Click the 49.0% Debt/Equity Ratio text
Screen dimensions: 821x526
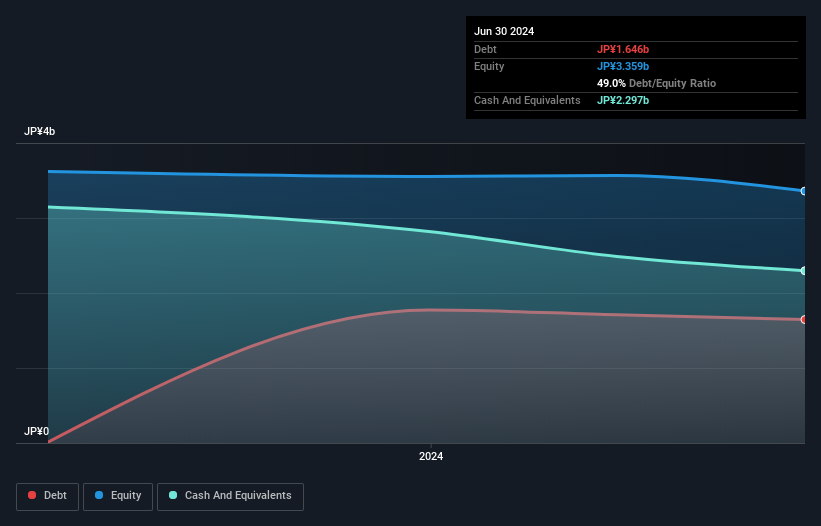click(x=656, y=83)
